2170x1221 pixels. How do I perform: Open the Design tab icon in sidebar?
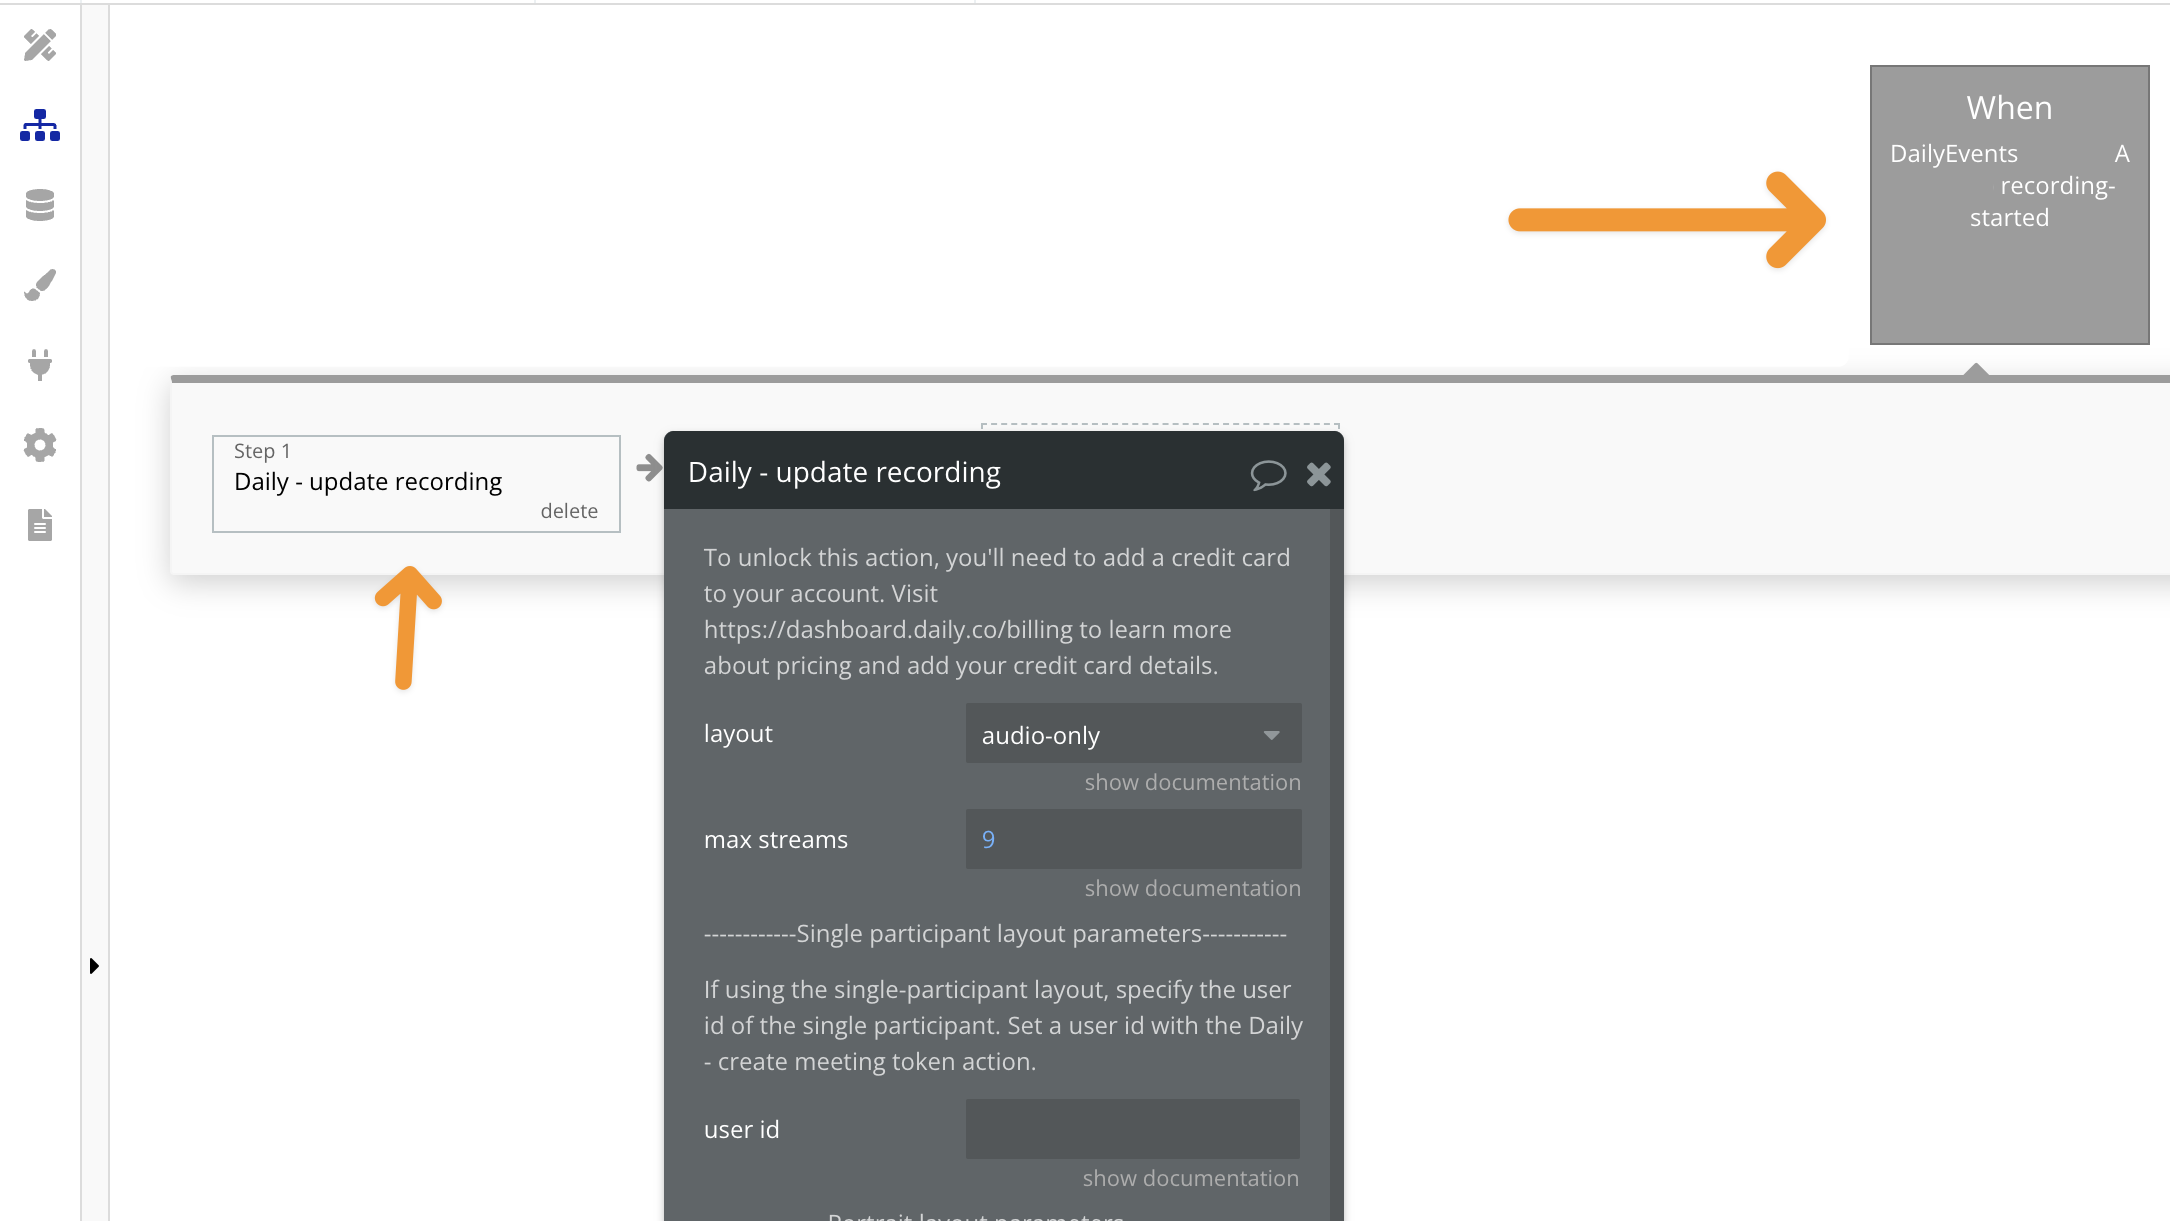click(x=40, y=45)
